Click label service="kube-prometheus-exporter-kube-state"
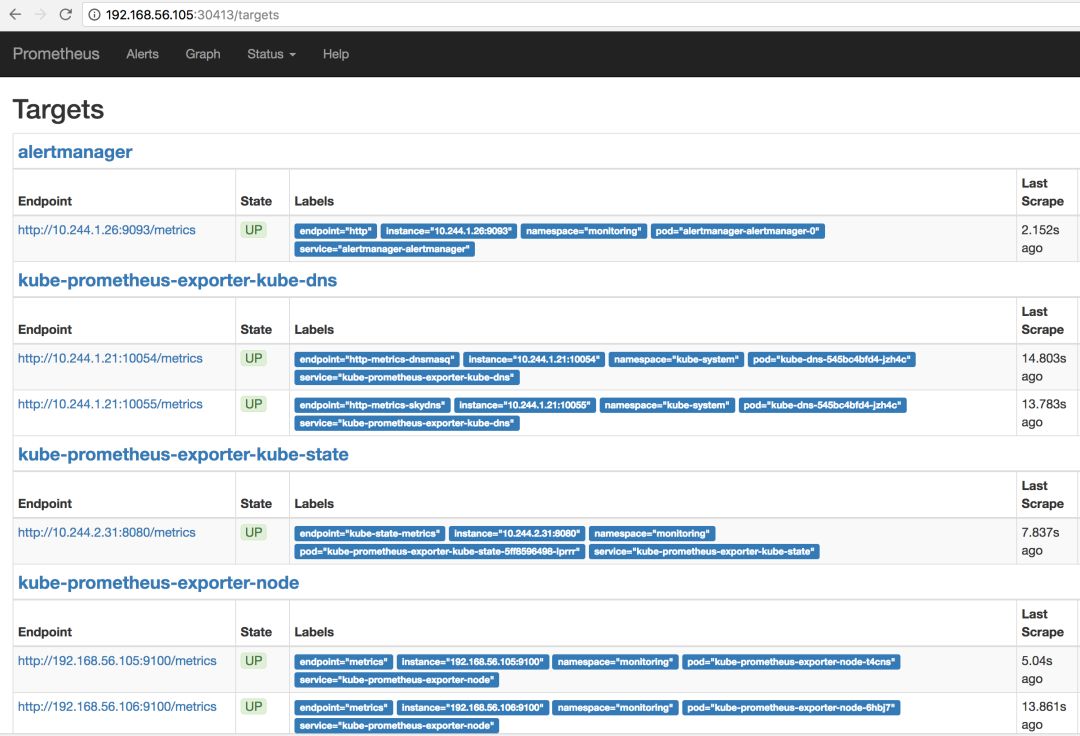The width and height of the screenshot is (1080, 736). tap(704, 551)
